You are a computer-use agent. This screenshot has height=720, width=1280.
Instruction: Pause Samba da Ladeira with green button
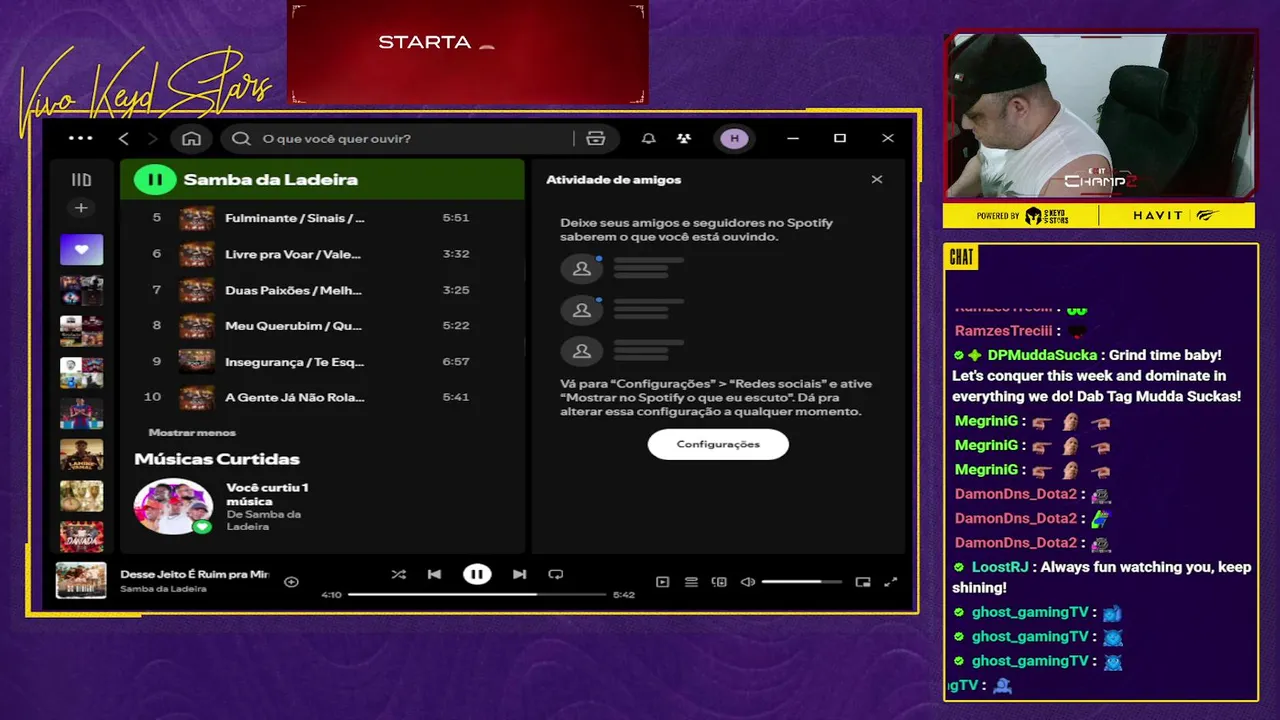pyautogui.click(x=155, y=180)
